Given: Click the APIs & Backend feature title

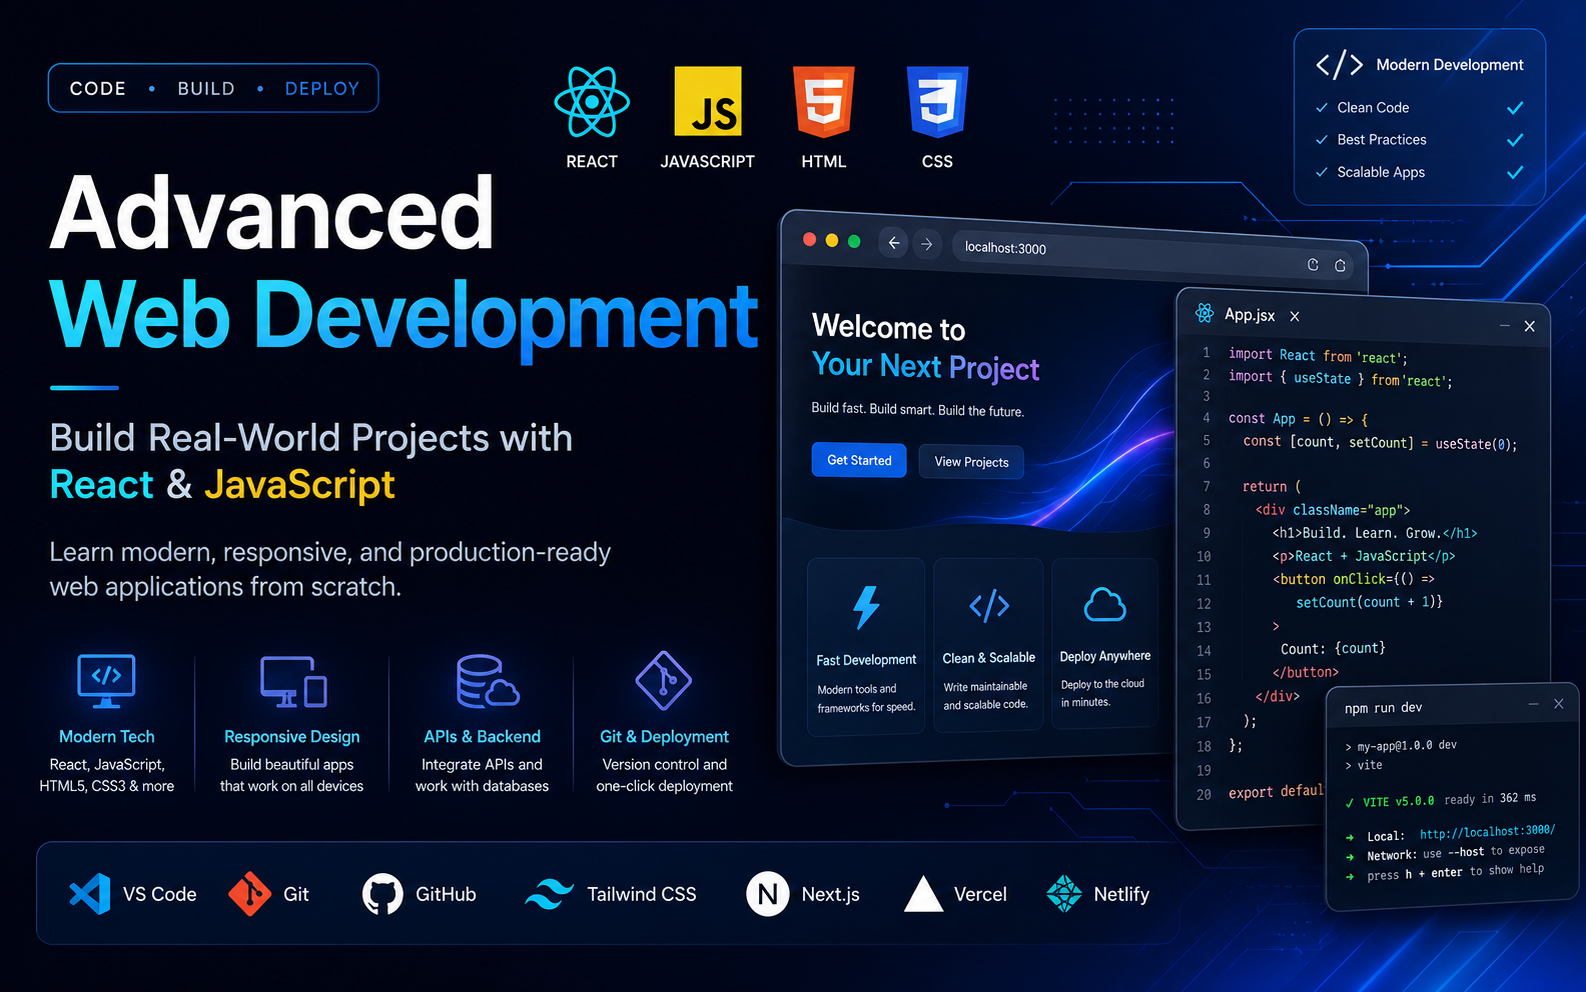Looking at the screenshot, I should (x=482, y=736).
